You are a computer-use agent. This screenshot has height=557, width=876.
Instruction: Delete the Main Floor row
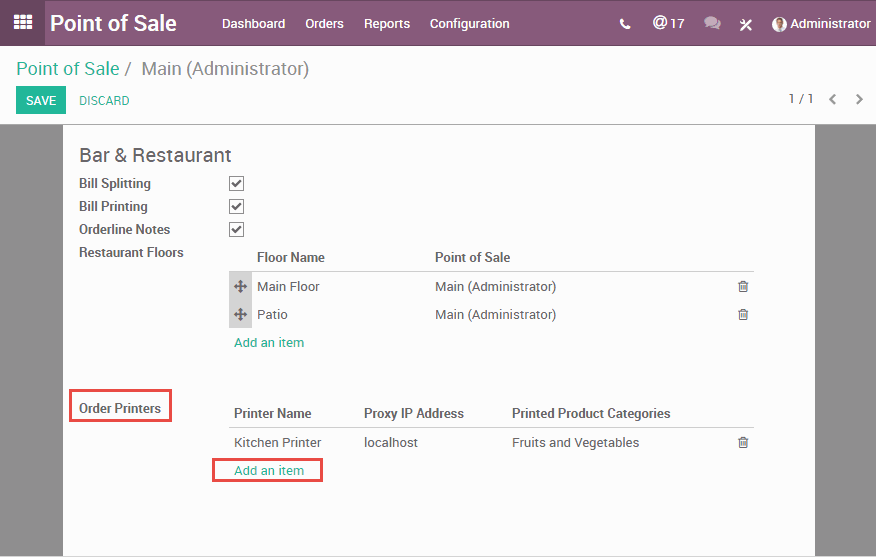pos(742,287)
